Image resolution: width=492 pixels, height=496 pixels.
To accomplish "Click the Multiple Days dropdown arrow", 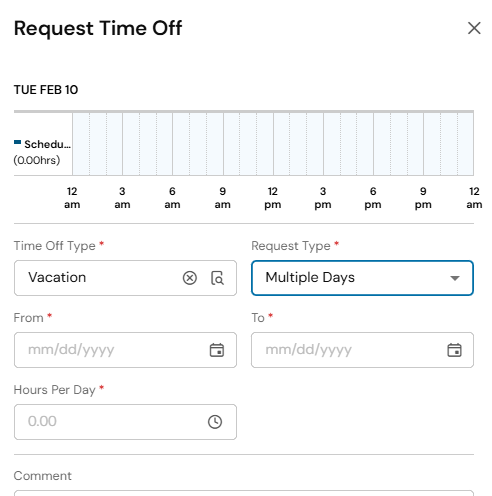I will pyautogui.click(x=455, y=278).
